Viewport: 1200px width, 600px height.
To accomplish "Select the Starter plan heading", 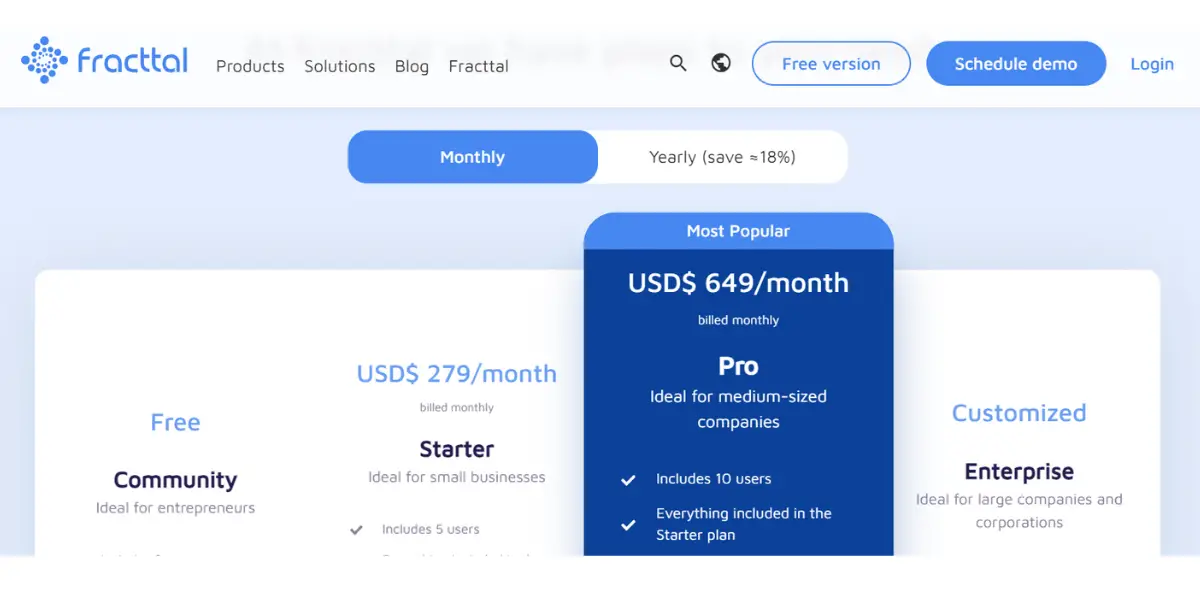I will [457, 449].
